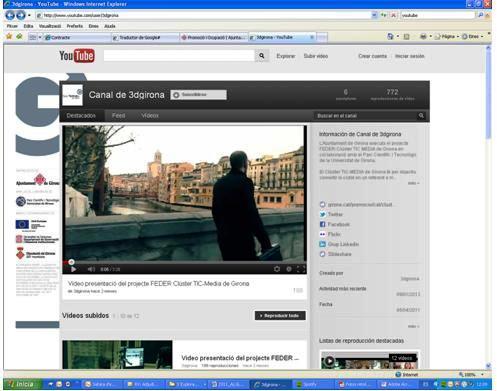
Task: Subscribe to Canal de 3dgirona
Action: coord(198,95)
